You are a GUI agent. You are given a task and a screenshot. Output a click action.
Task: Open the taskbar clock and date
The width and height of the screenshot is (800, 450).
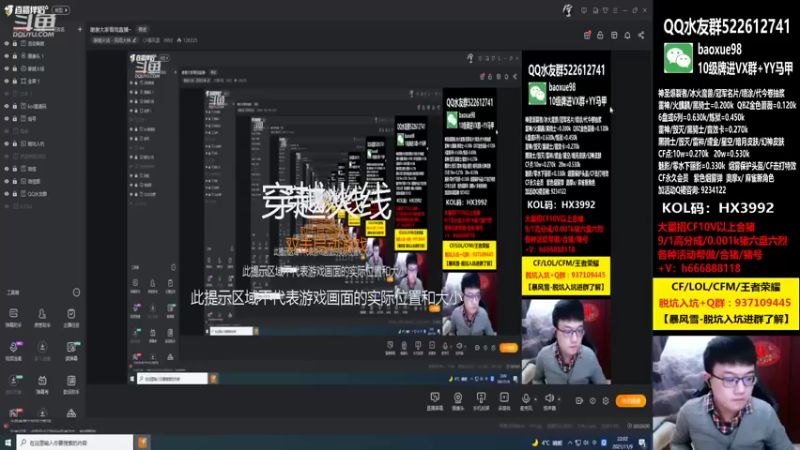point(623,442)
